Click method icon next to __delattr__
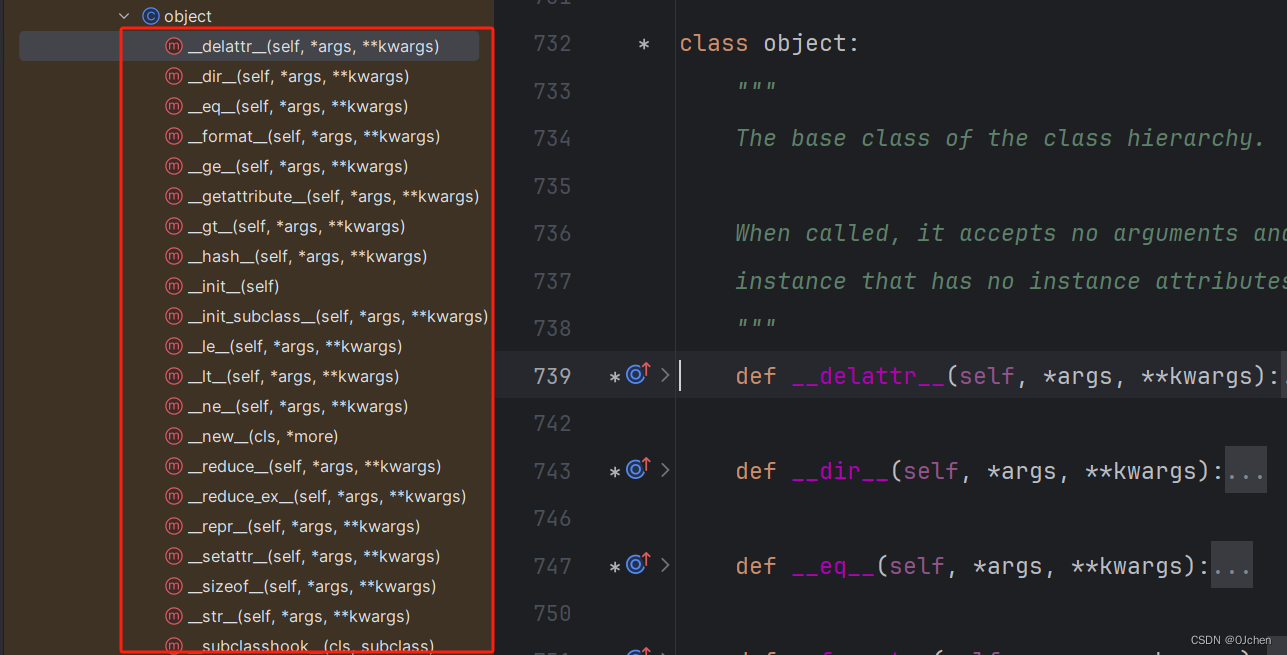 coord(173,46)
